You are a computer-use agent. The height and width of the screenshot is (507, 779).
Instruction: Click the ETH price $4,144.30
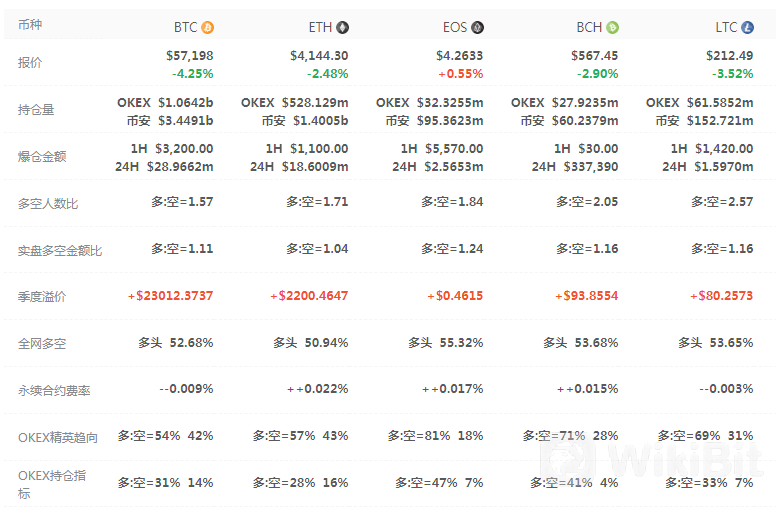point(319,56)
